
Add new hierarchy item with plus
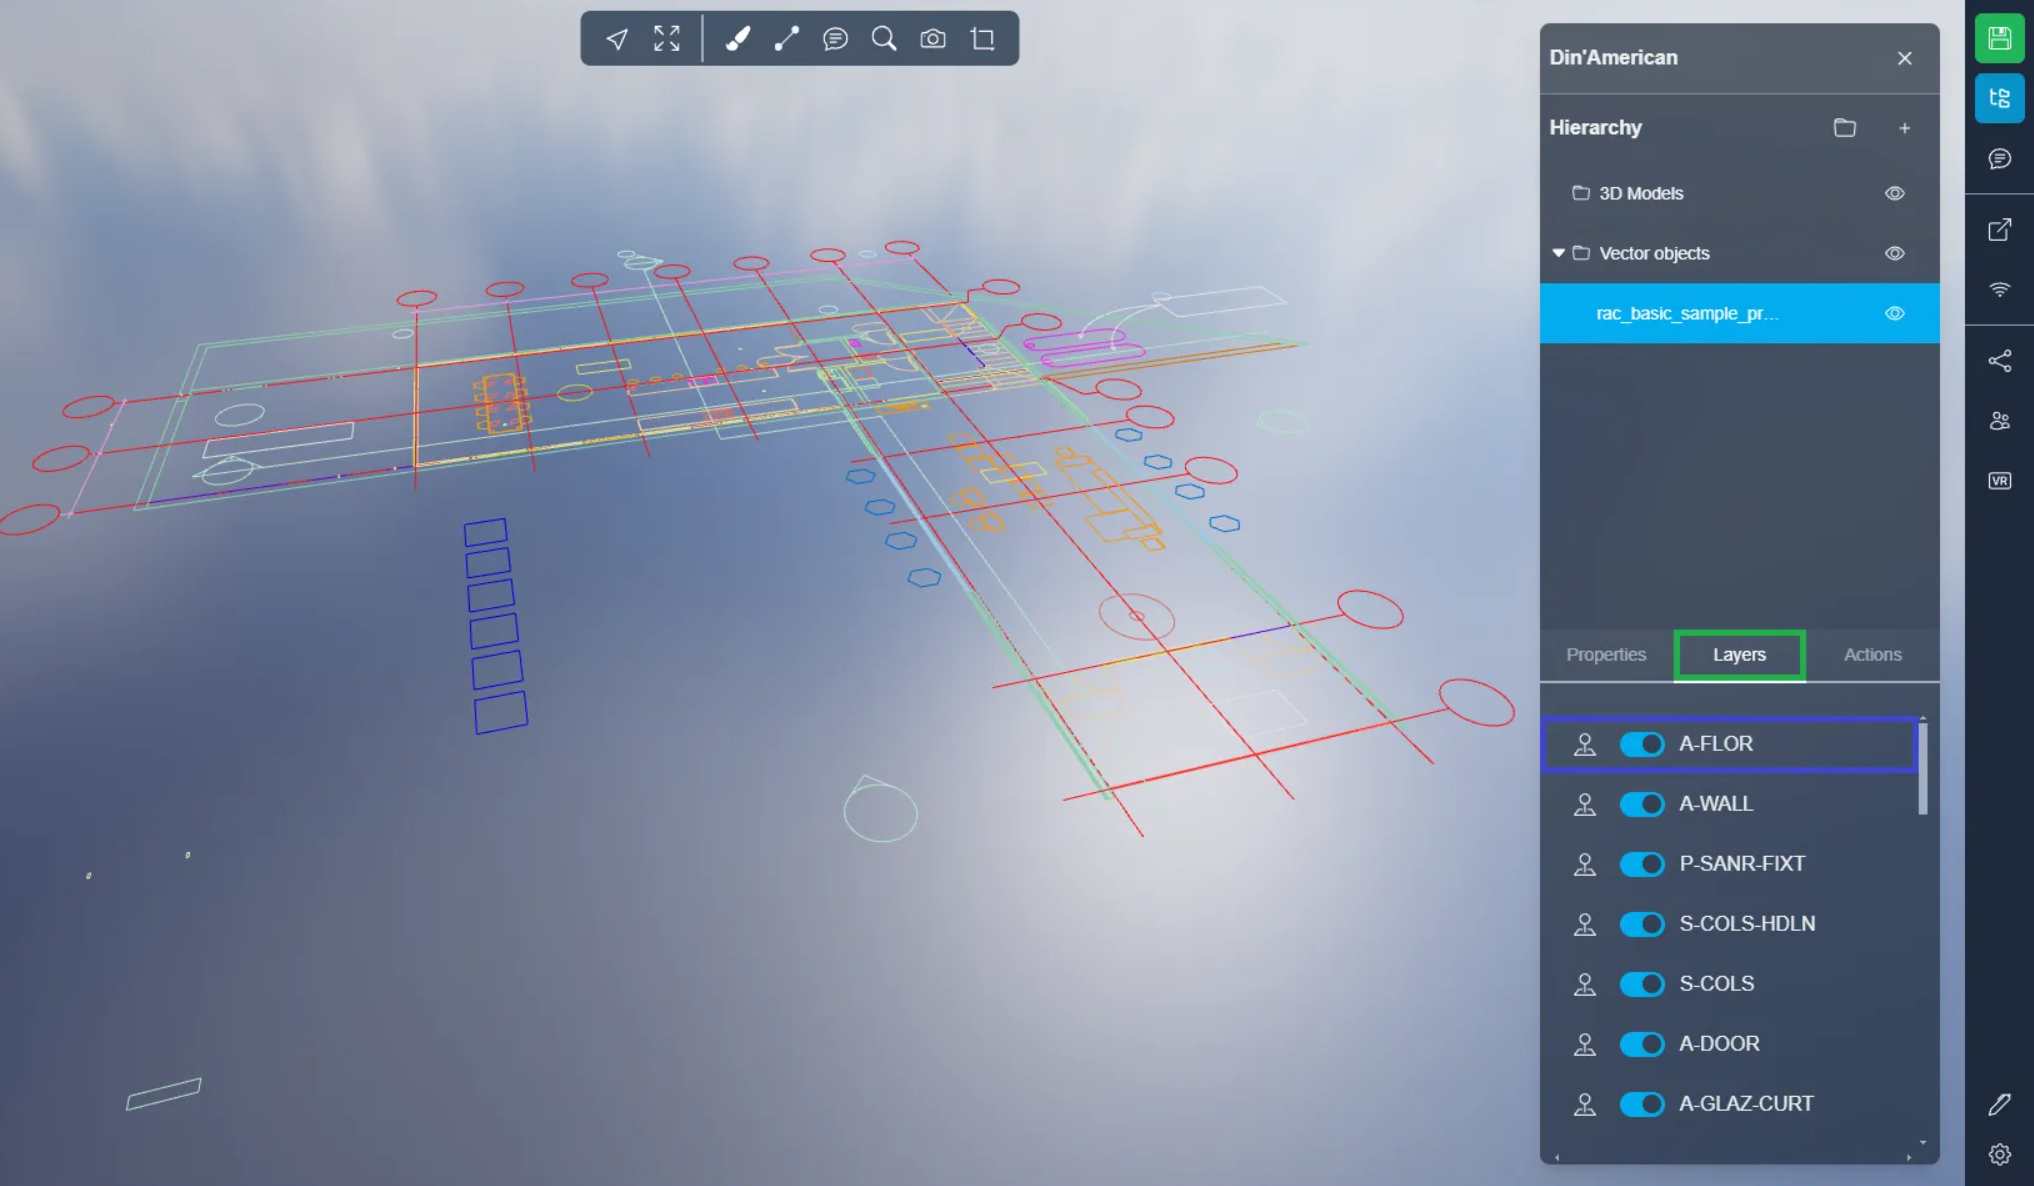(1904, 128)
